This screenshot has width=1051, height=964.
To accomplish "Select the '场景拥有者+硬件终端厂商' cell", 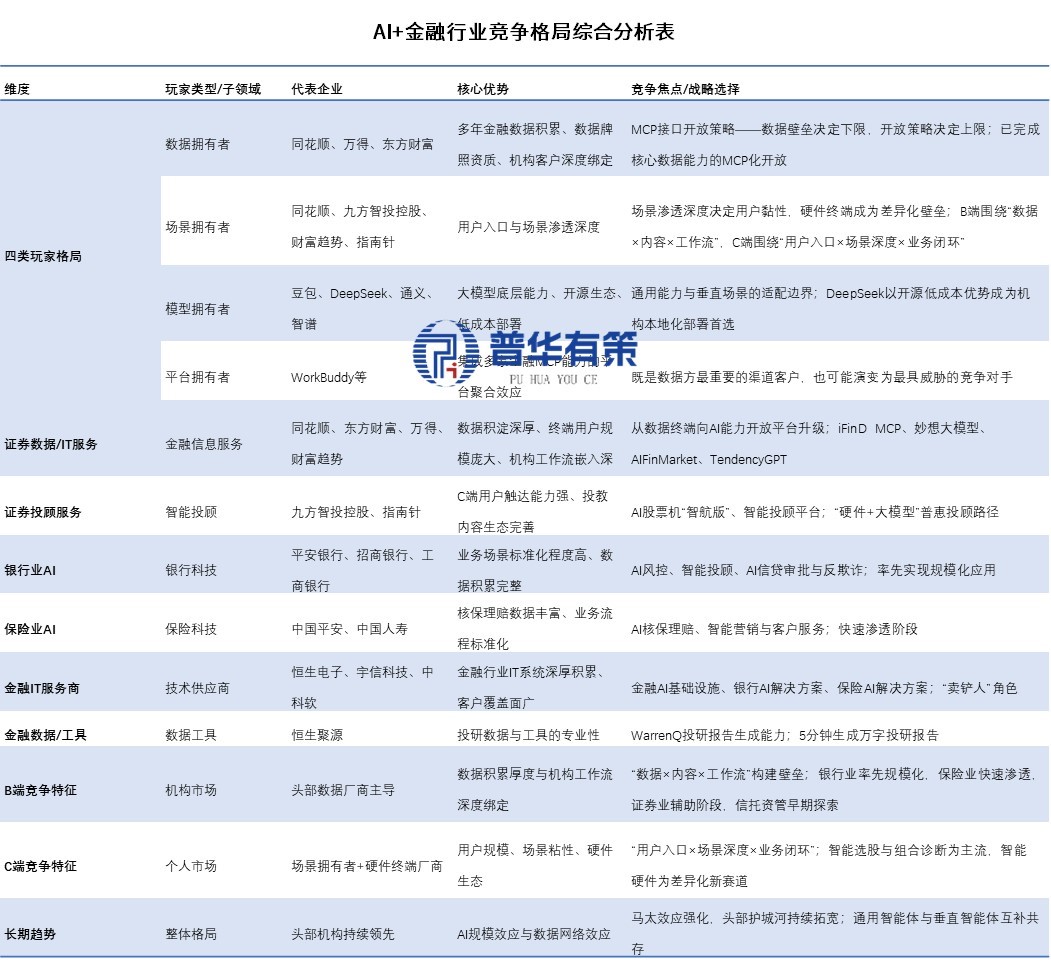I will click(x=367, y=867).
